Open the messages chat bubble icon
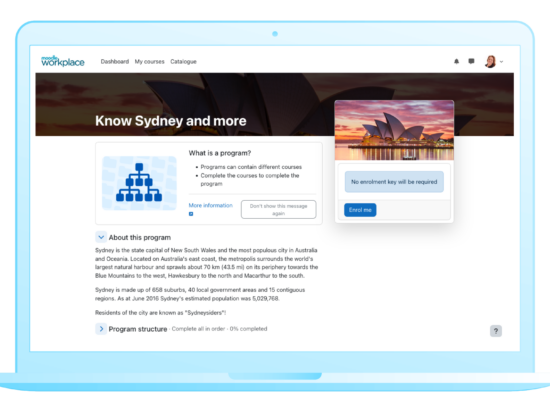Viewport: 550px width, 412px height. tap(471, 61)
